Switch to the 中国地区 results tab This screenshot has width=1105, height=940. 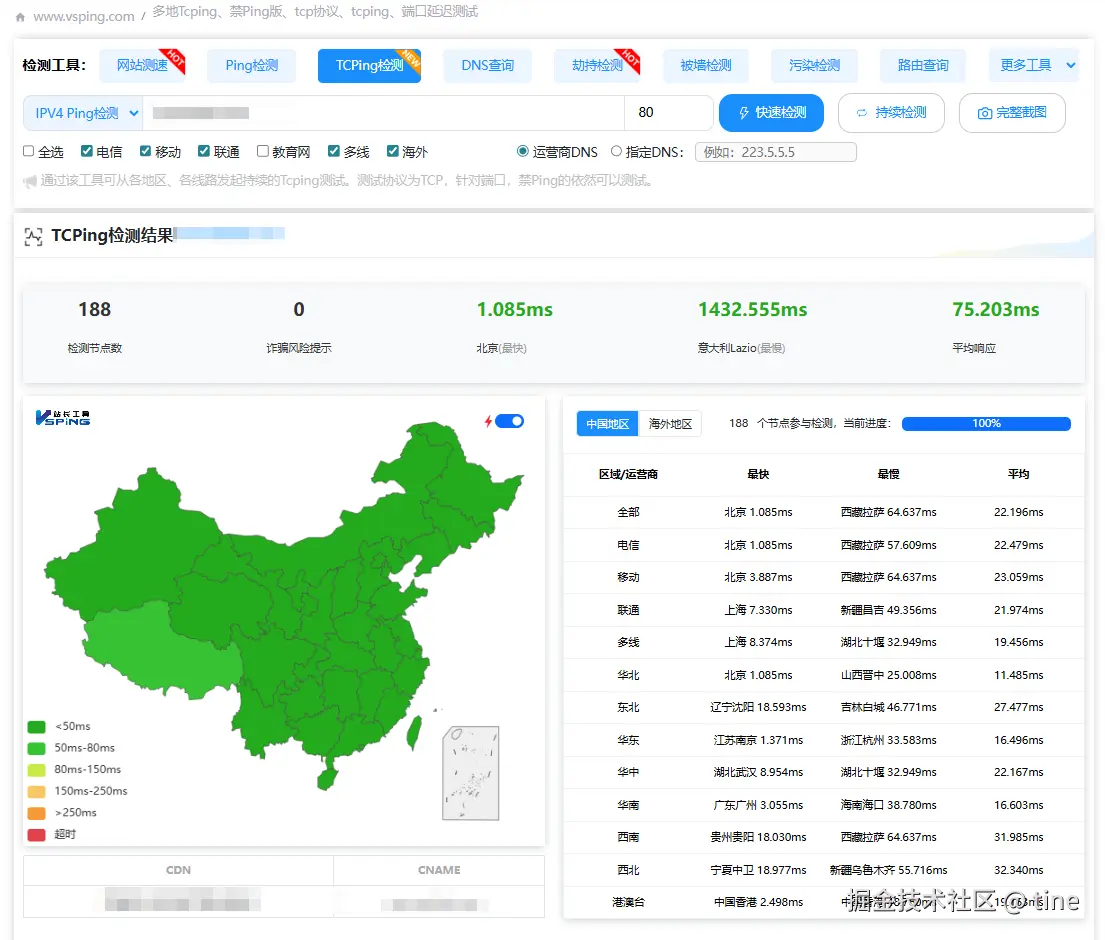coord(607,423)
